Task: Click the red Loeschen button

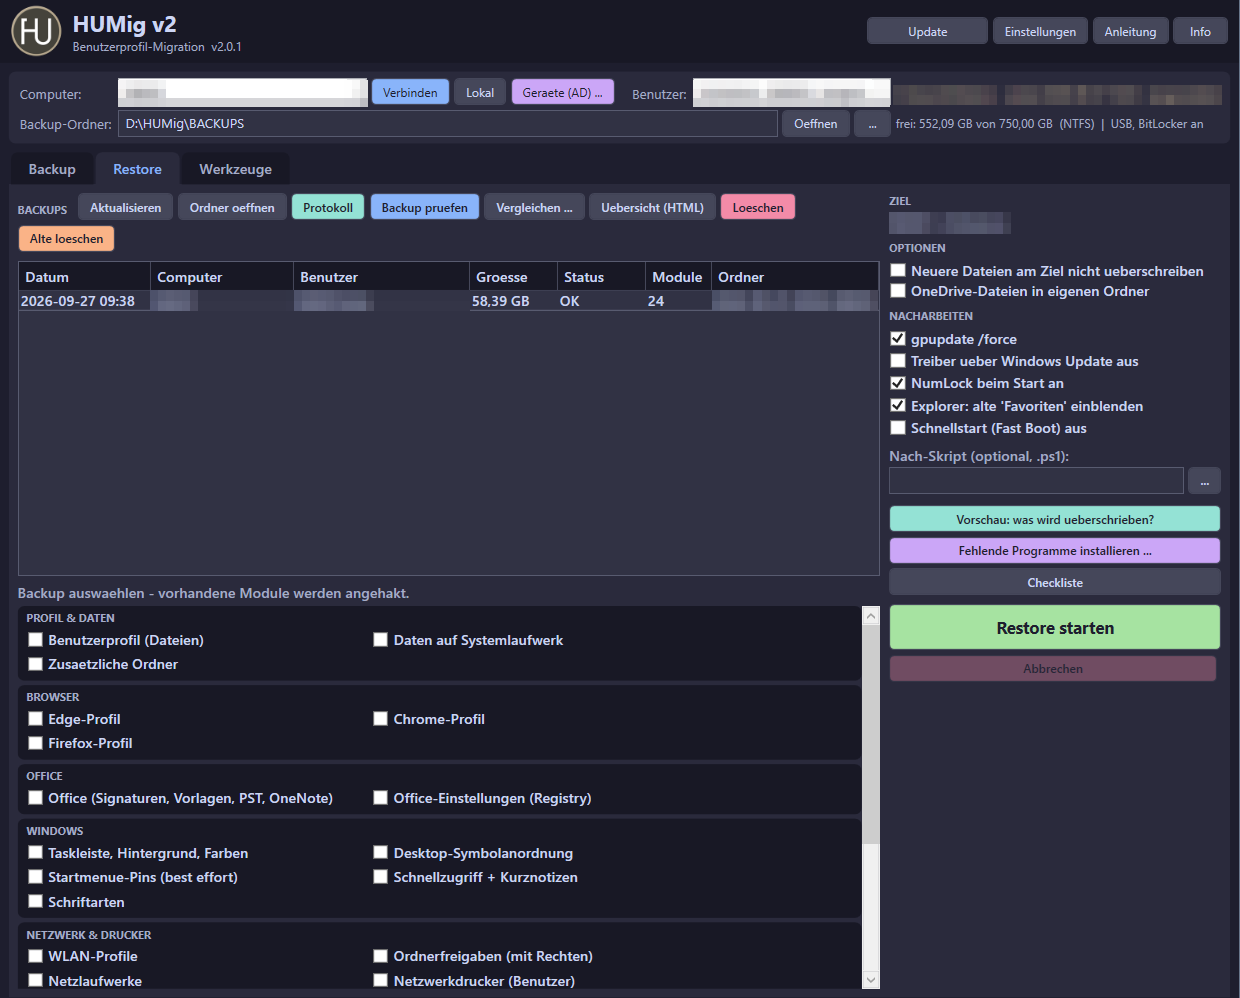Action: (x=758, y=207)
